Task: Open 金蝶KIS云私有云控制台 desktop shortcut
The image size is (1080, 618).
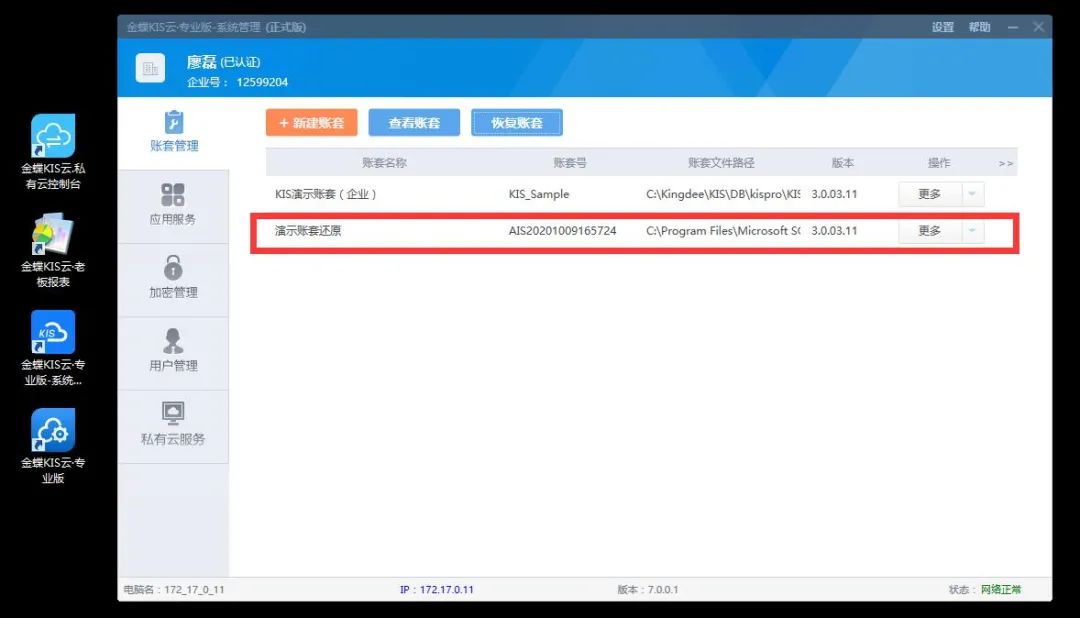Action: coord(53,152)
